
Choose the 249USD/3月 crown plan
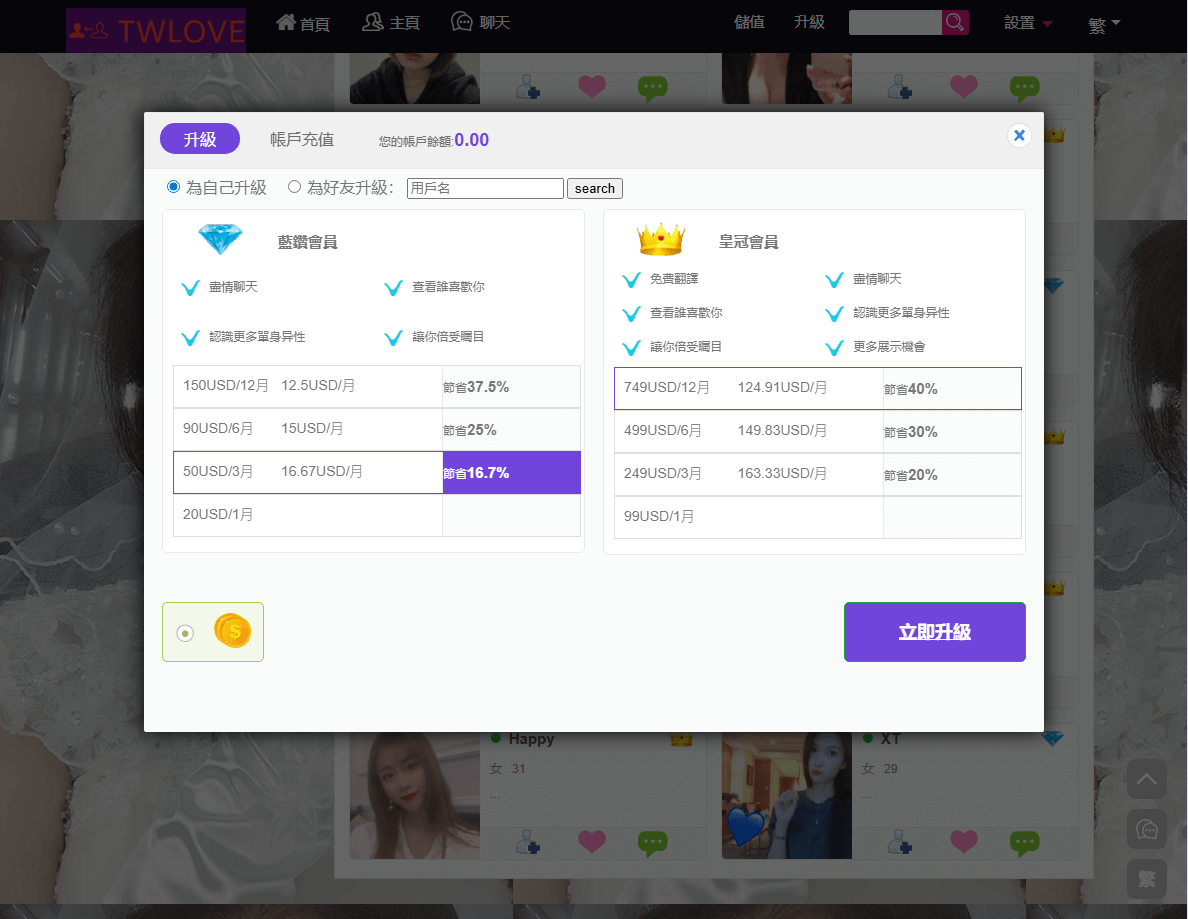click(x=818, y=474)
